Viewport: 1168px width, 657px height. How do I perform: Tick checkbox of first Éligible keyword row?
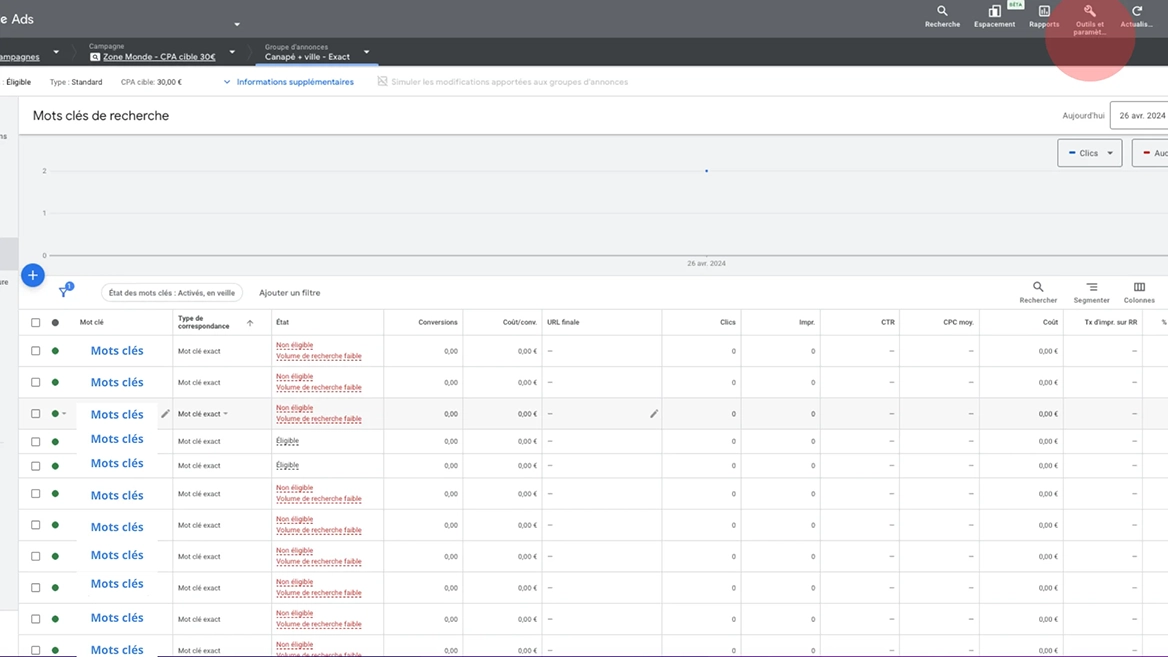35,442
